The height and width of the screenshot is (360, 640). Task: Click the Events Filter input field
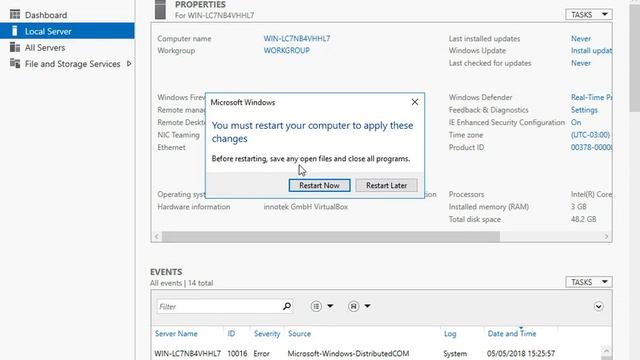(x=219, y=307)
